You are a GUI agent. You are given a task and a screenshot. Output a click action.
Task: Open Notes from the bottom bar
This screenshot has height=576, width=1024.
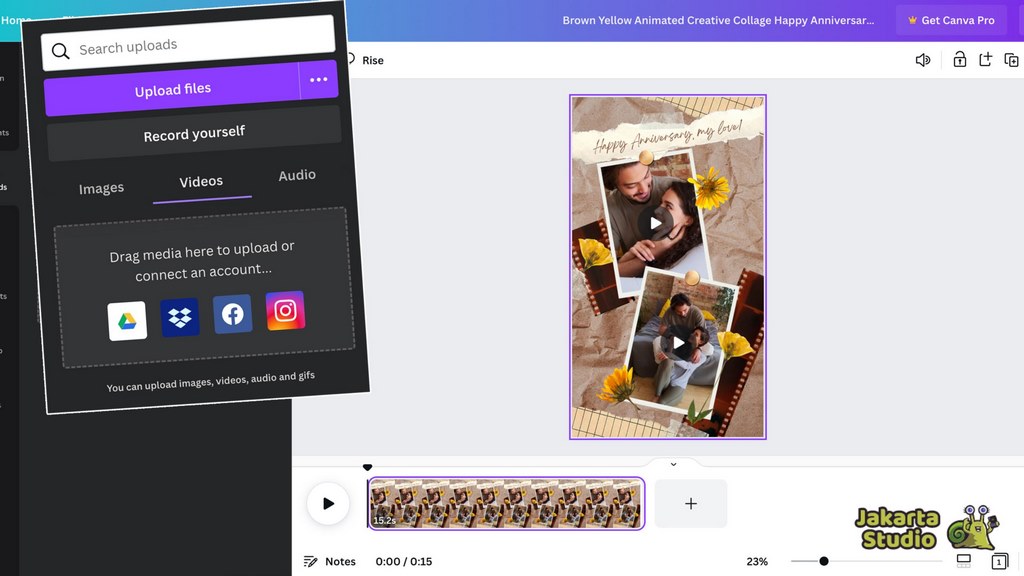[330, 561]
